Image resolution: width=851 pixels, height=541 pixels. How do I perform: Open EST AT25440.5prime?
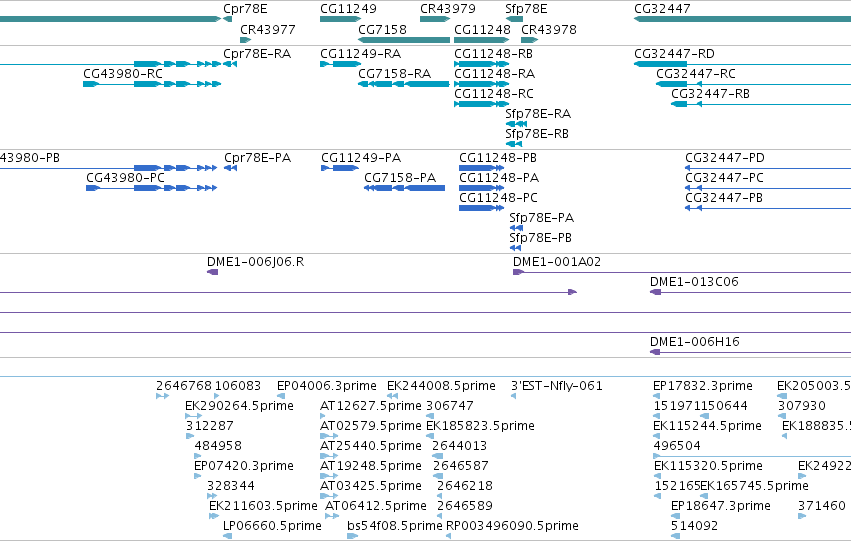click(371, 446)
